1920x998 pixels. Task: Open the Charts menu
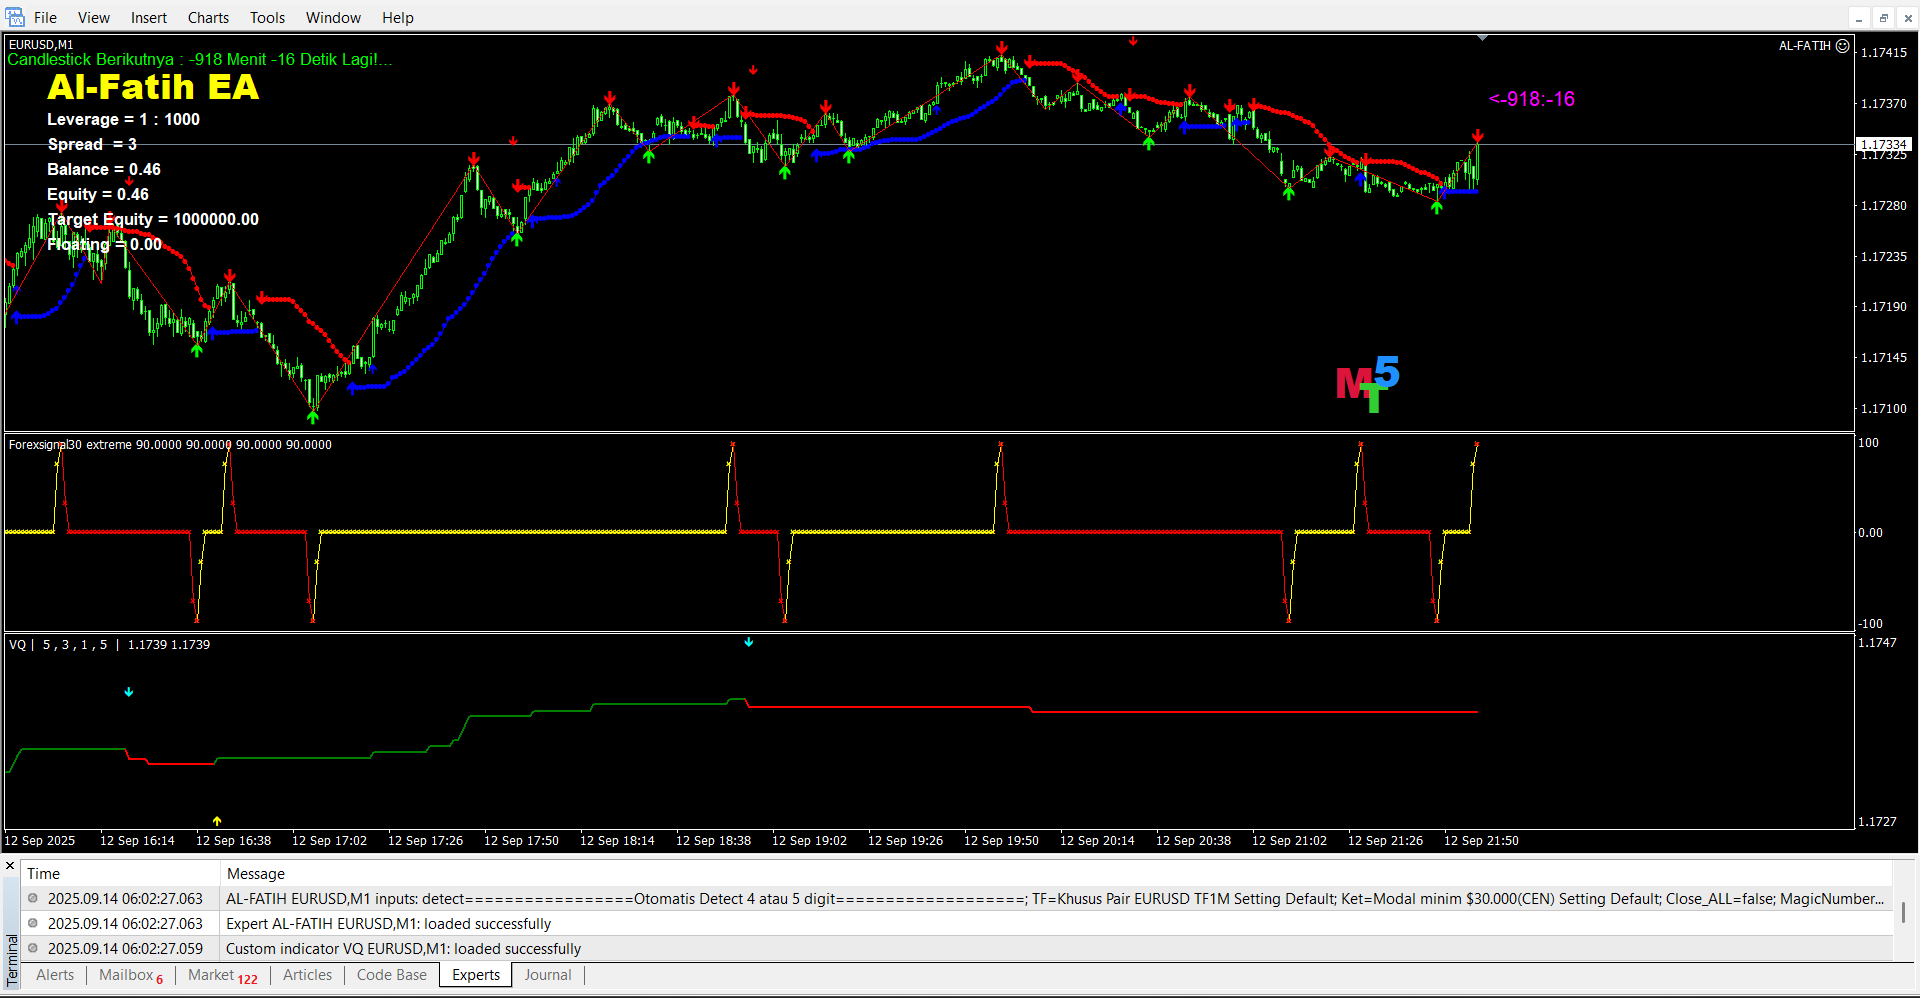point(208,18)
